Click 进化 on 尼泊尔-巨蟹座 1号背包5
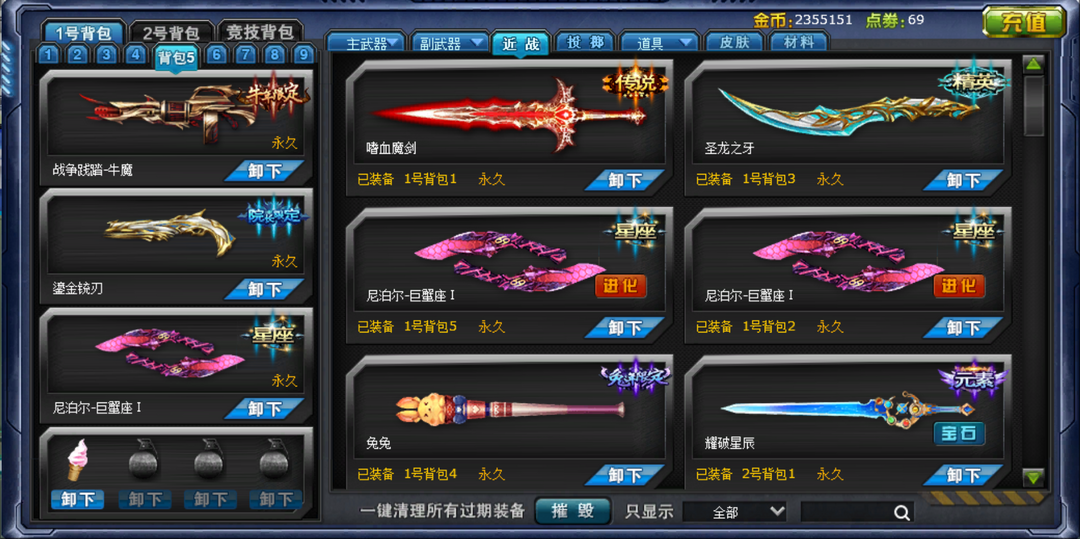1080x539 pixels. coord(621,285)
